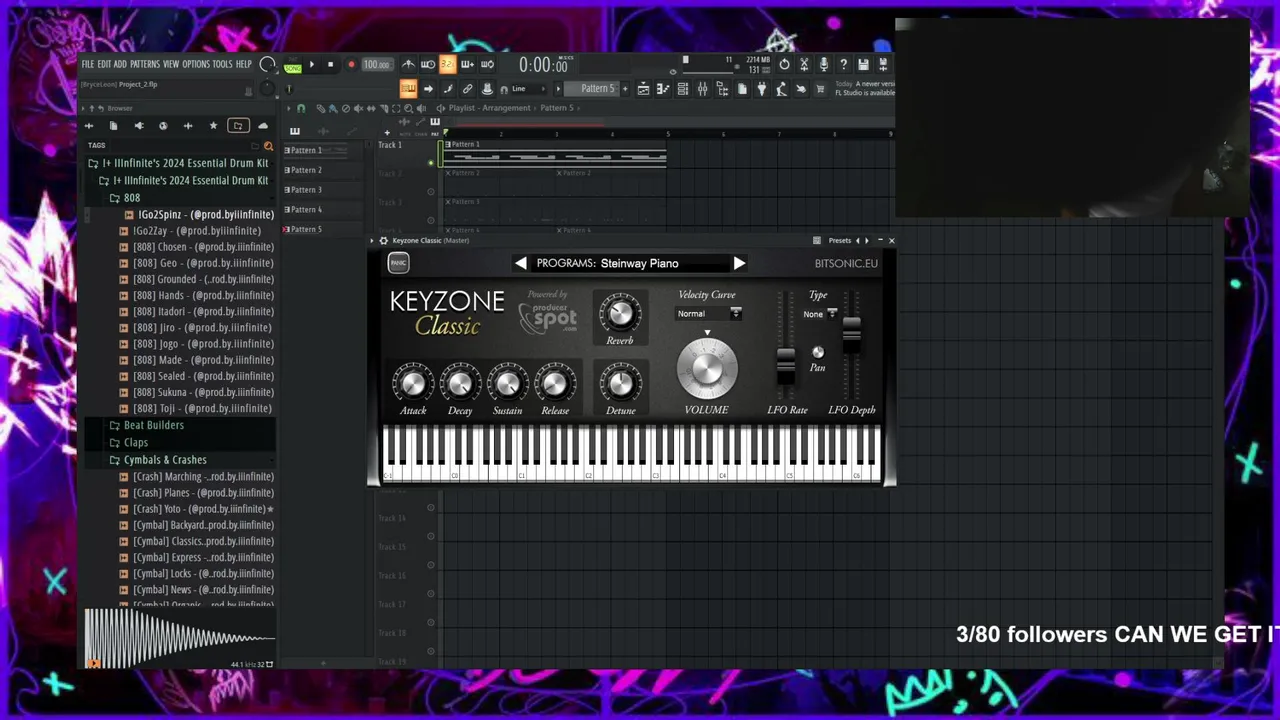Viewport: 1280px width, 720px height.
Task: Select the [808] Chosen sample
Action: 196,247
